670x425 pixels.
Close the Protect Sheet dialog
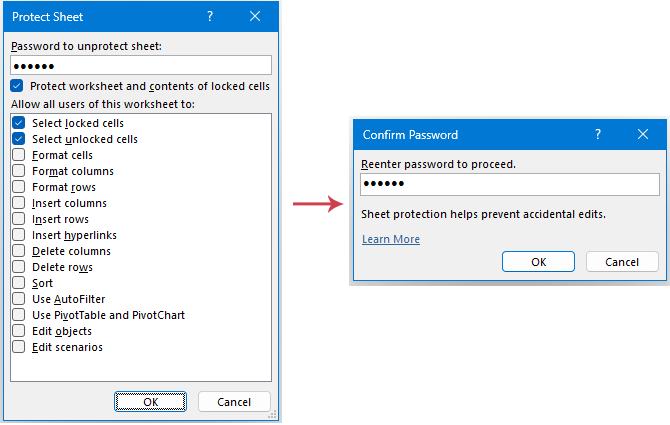[x=255, y=16]
